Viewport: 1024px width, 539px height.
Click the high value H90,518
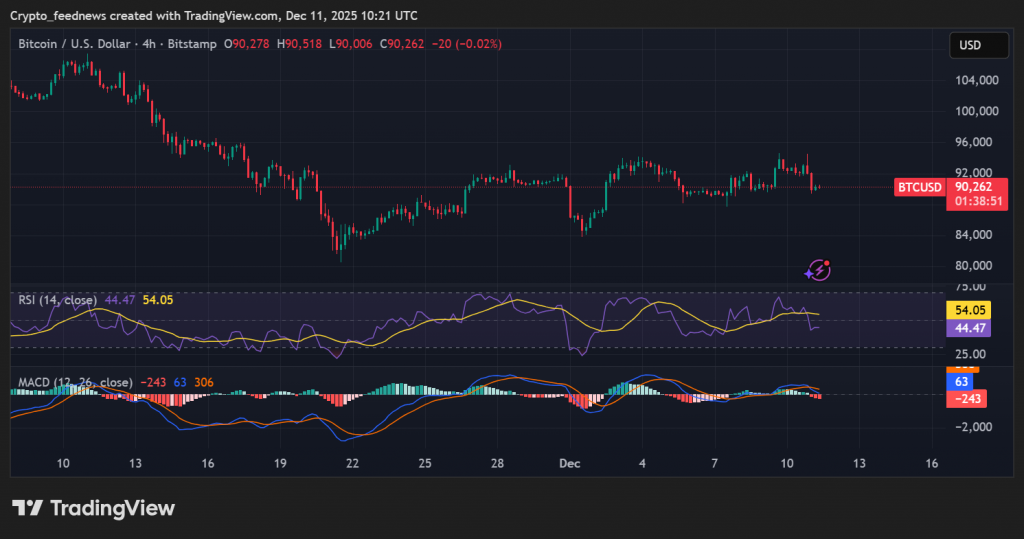(299, 44)
